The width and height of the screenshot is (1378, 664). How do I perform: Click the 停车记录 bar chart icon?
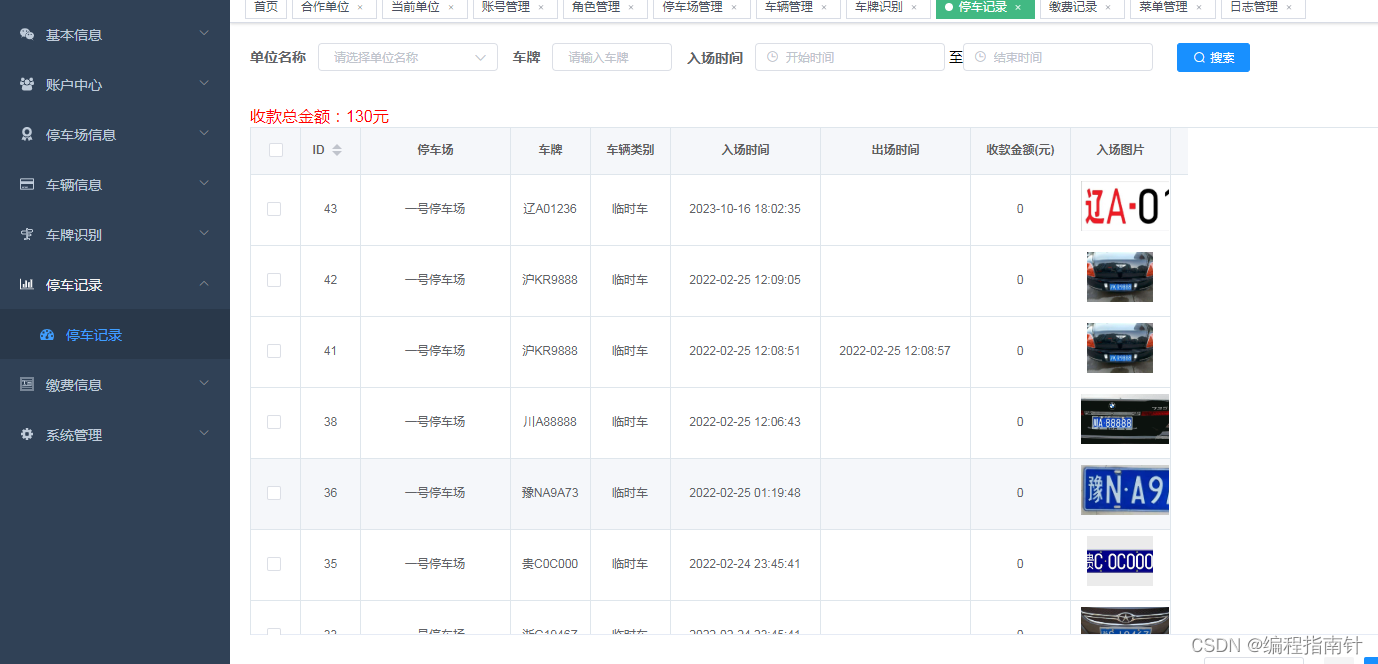27,284
